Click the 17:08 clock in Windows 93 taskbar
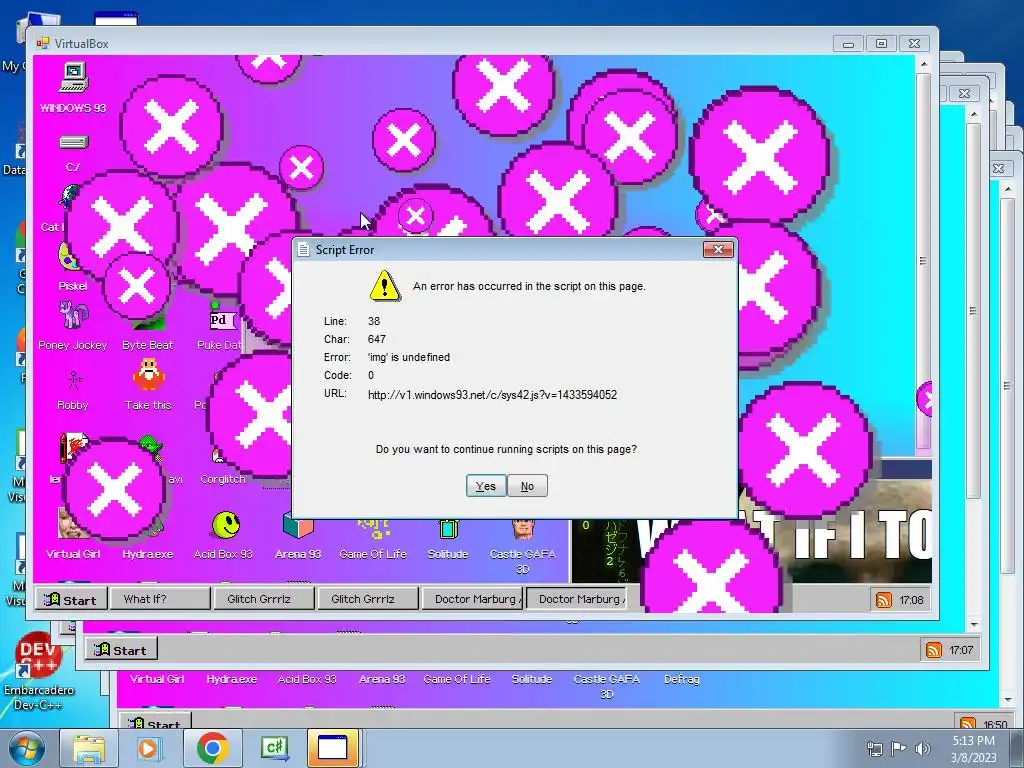This screenshot has height=768, width=1024. 911,600
